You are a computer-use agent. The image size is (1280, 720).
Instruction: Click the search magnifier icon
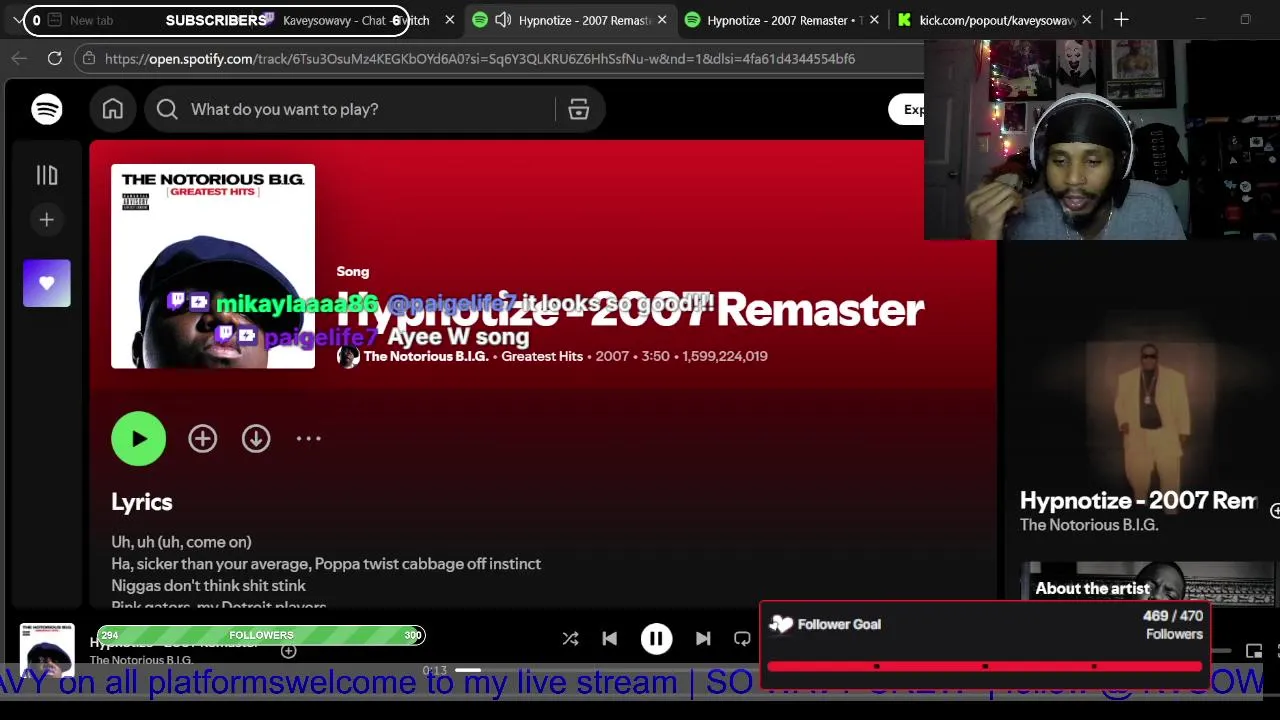pyautogui.click(x=167, y=109)
